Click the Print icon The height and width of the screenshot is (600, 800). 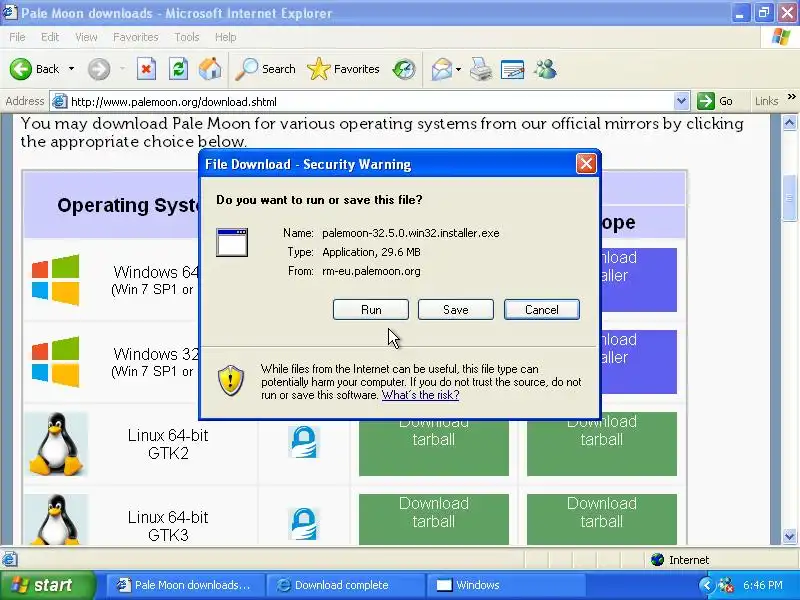[481, 69]
